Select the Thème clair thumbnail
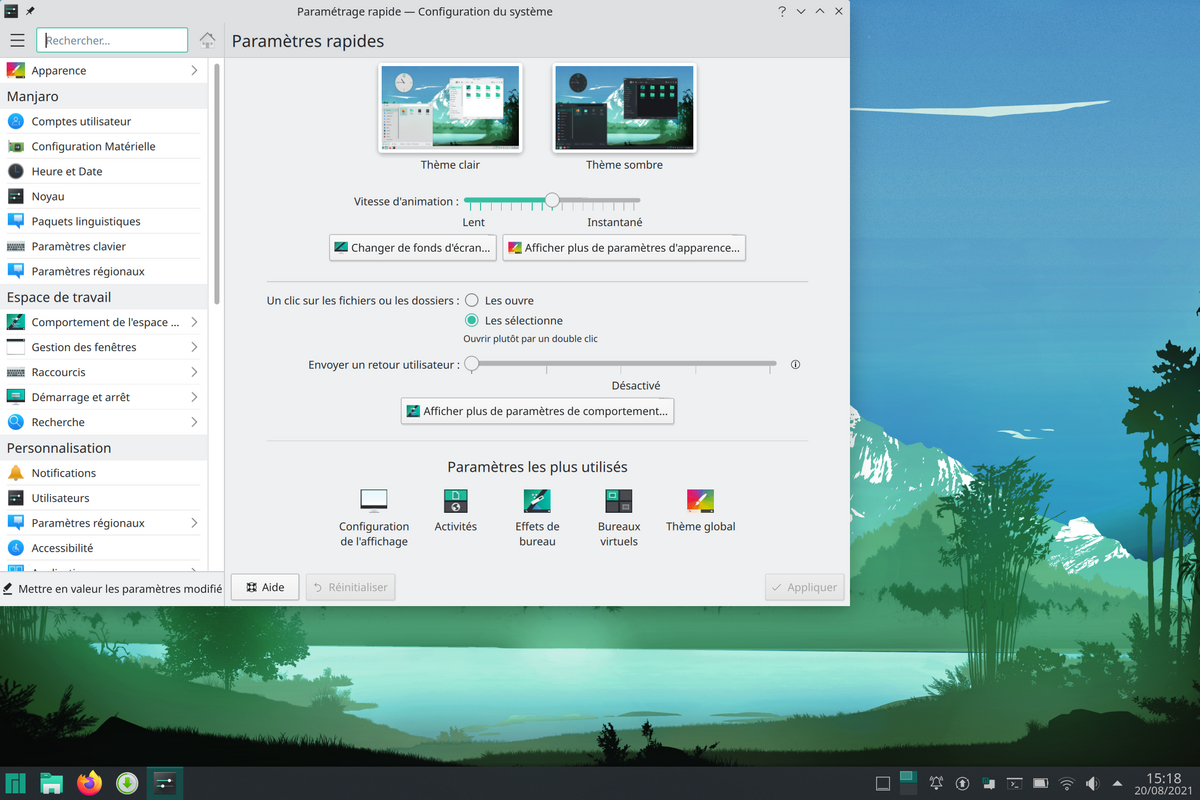 click(451, 109)
